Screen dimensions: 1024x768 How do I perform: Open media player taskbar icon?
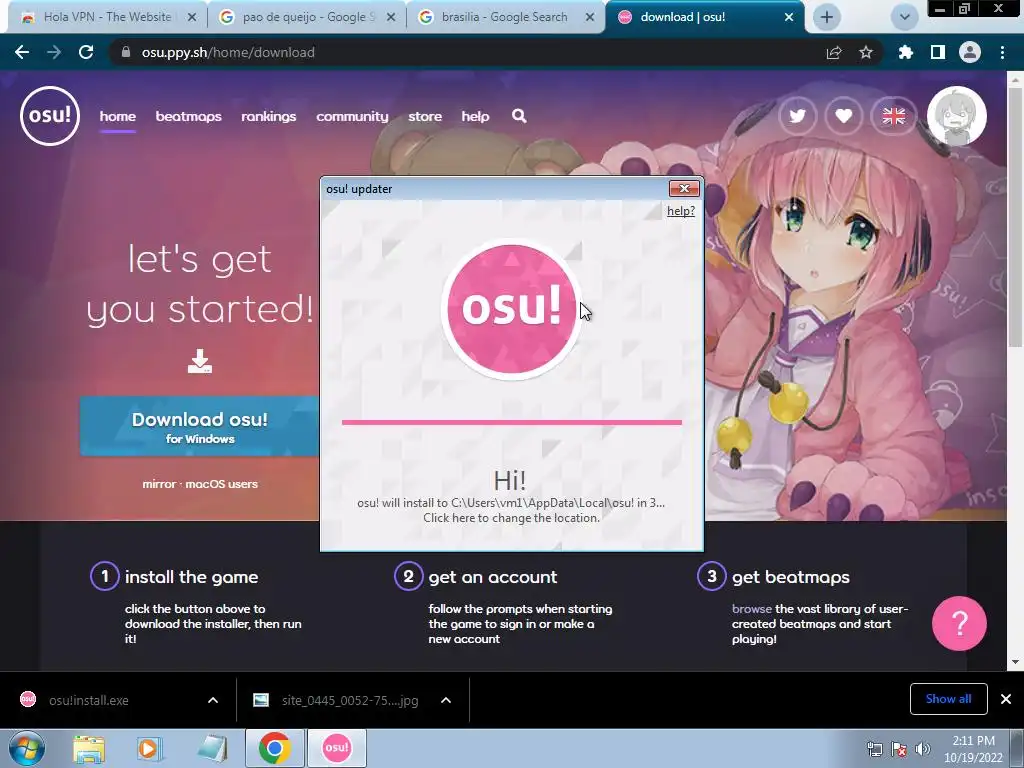tap(149, 749)
